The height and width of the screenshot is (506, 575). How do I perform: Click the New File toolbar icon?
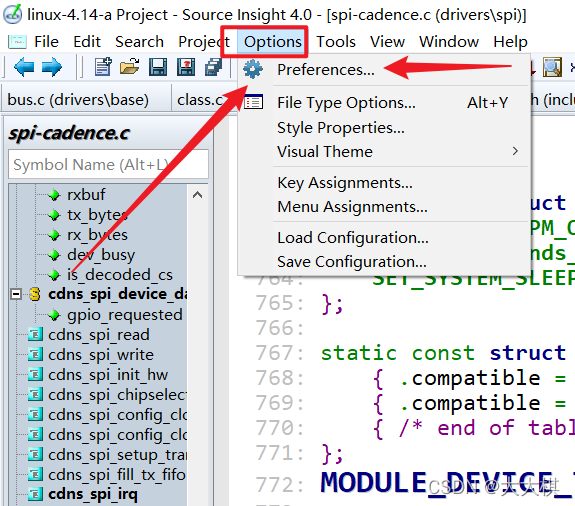[103, 67]
